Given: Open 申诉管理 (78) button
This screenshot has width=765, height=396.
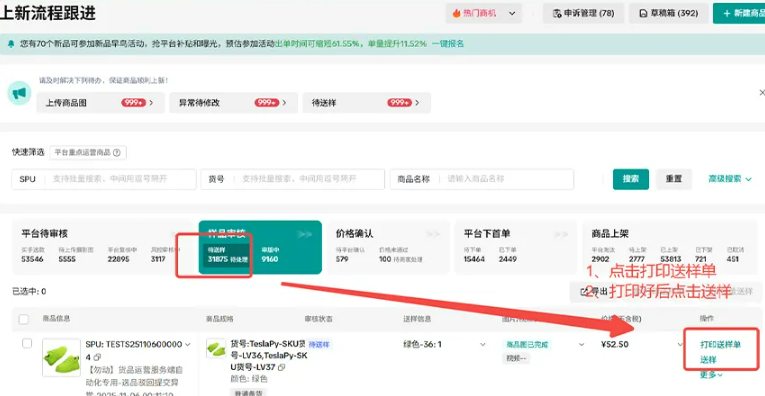Looking at the screenshot, I should (x=583, y=14).
